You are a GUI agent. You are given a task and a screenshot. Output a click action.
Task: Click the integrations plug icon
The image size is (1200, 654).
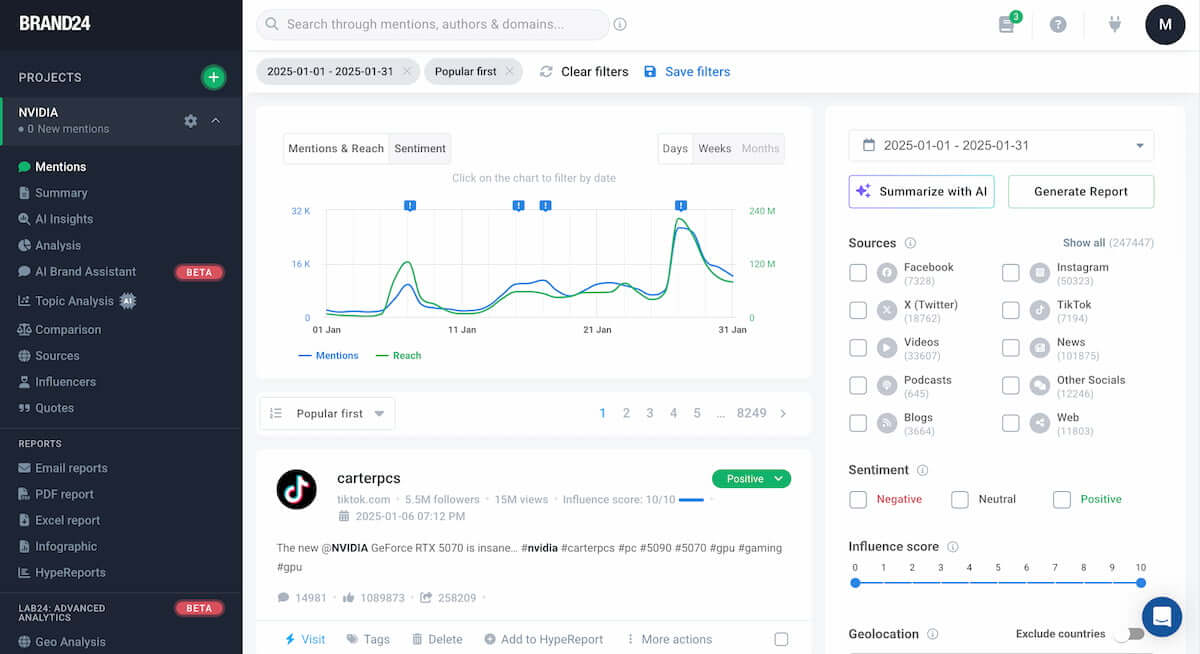coord(1114,24)
